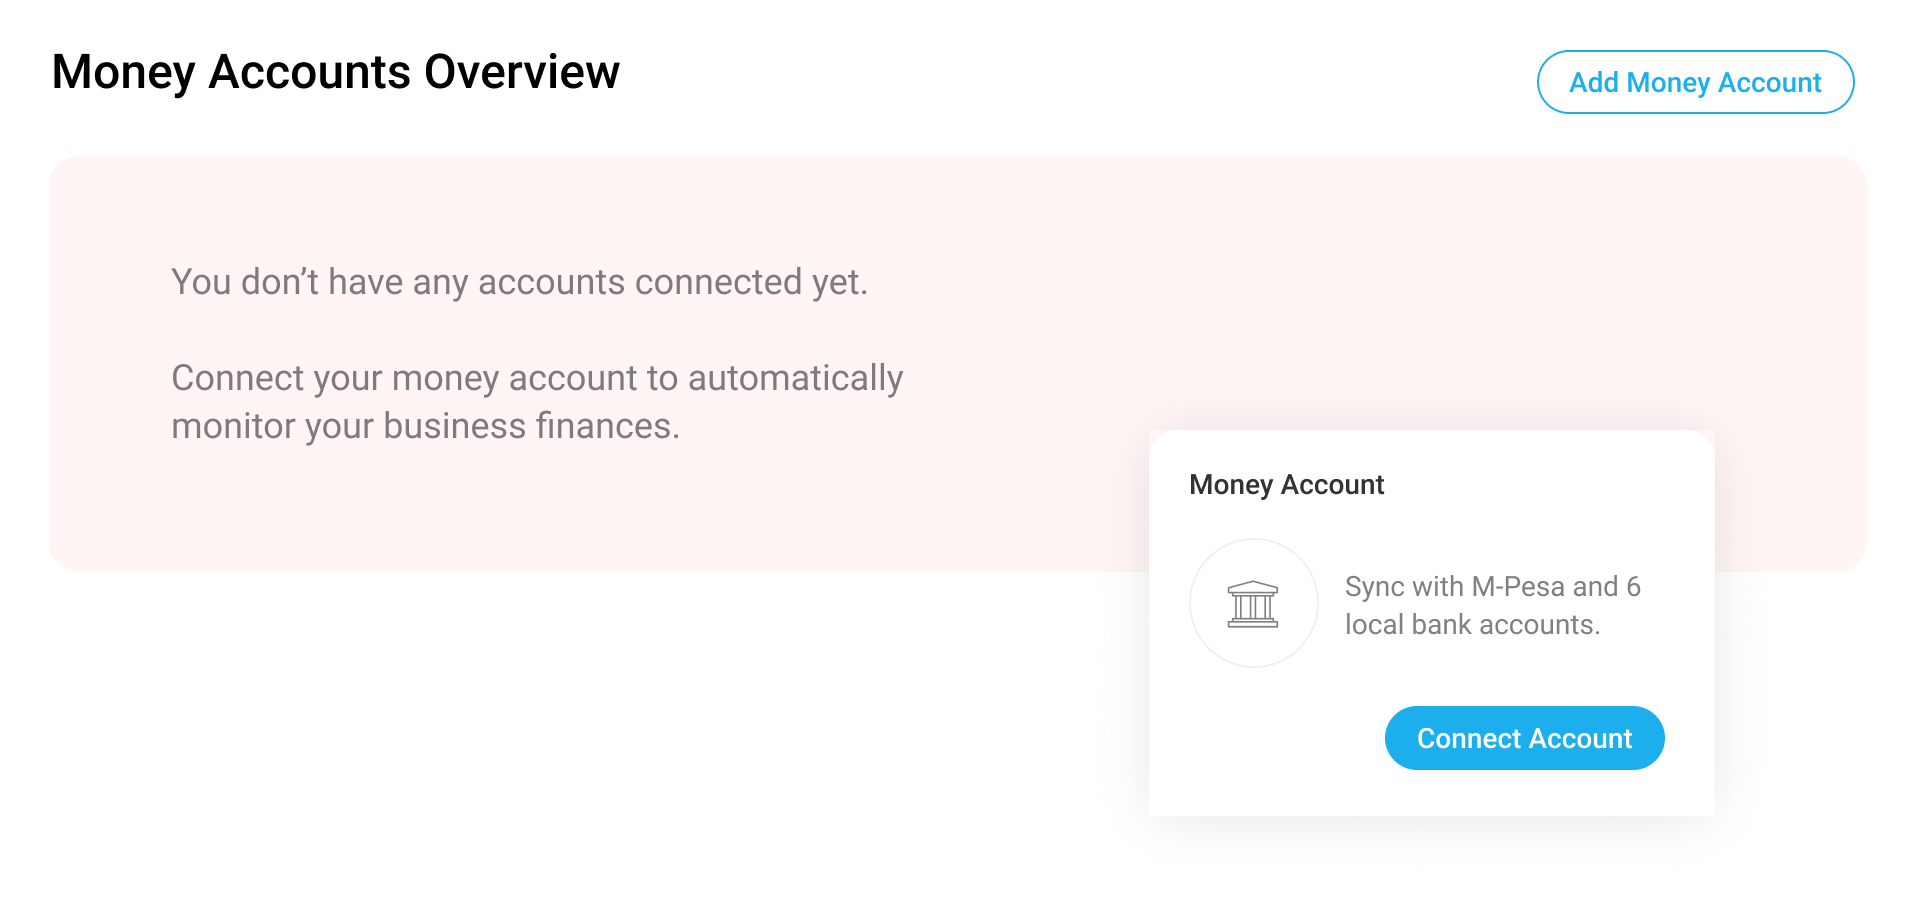Click 'You don't have any accounts connected yet' message
Viewport: 1907px width, 907px height.
519,282
